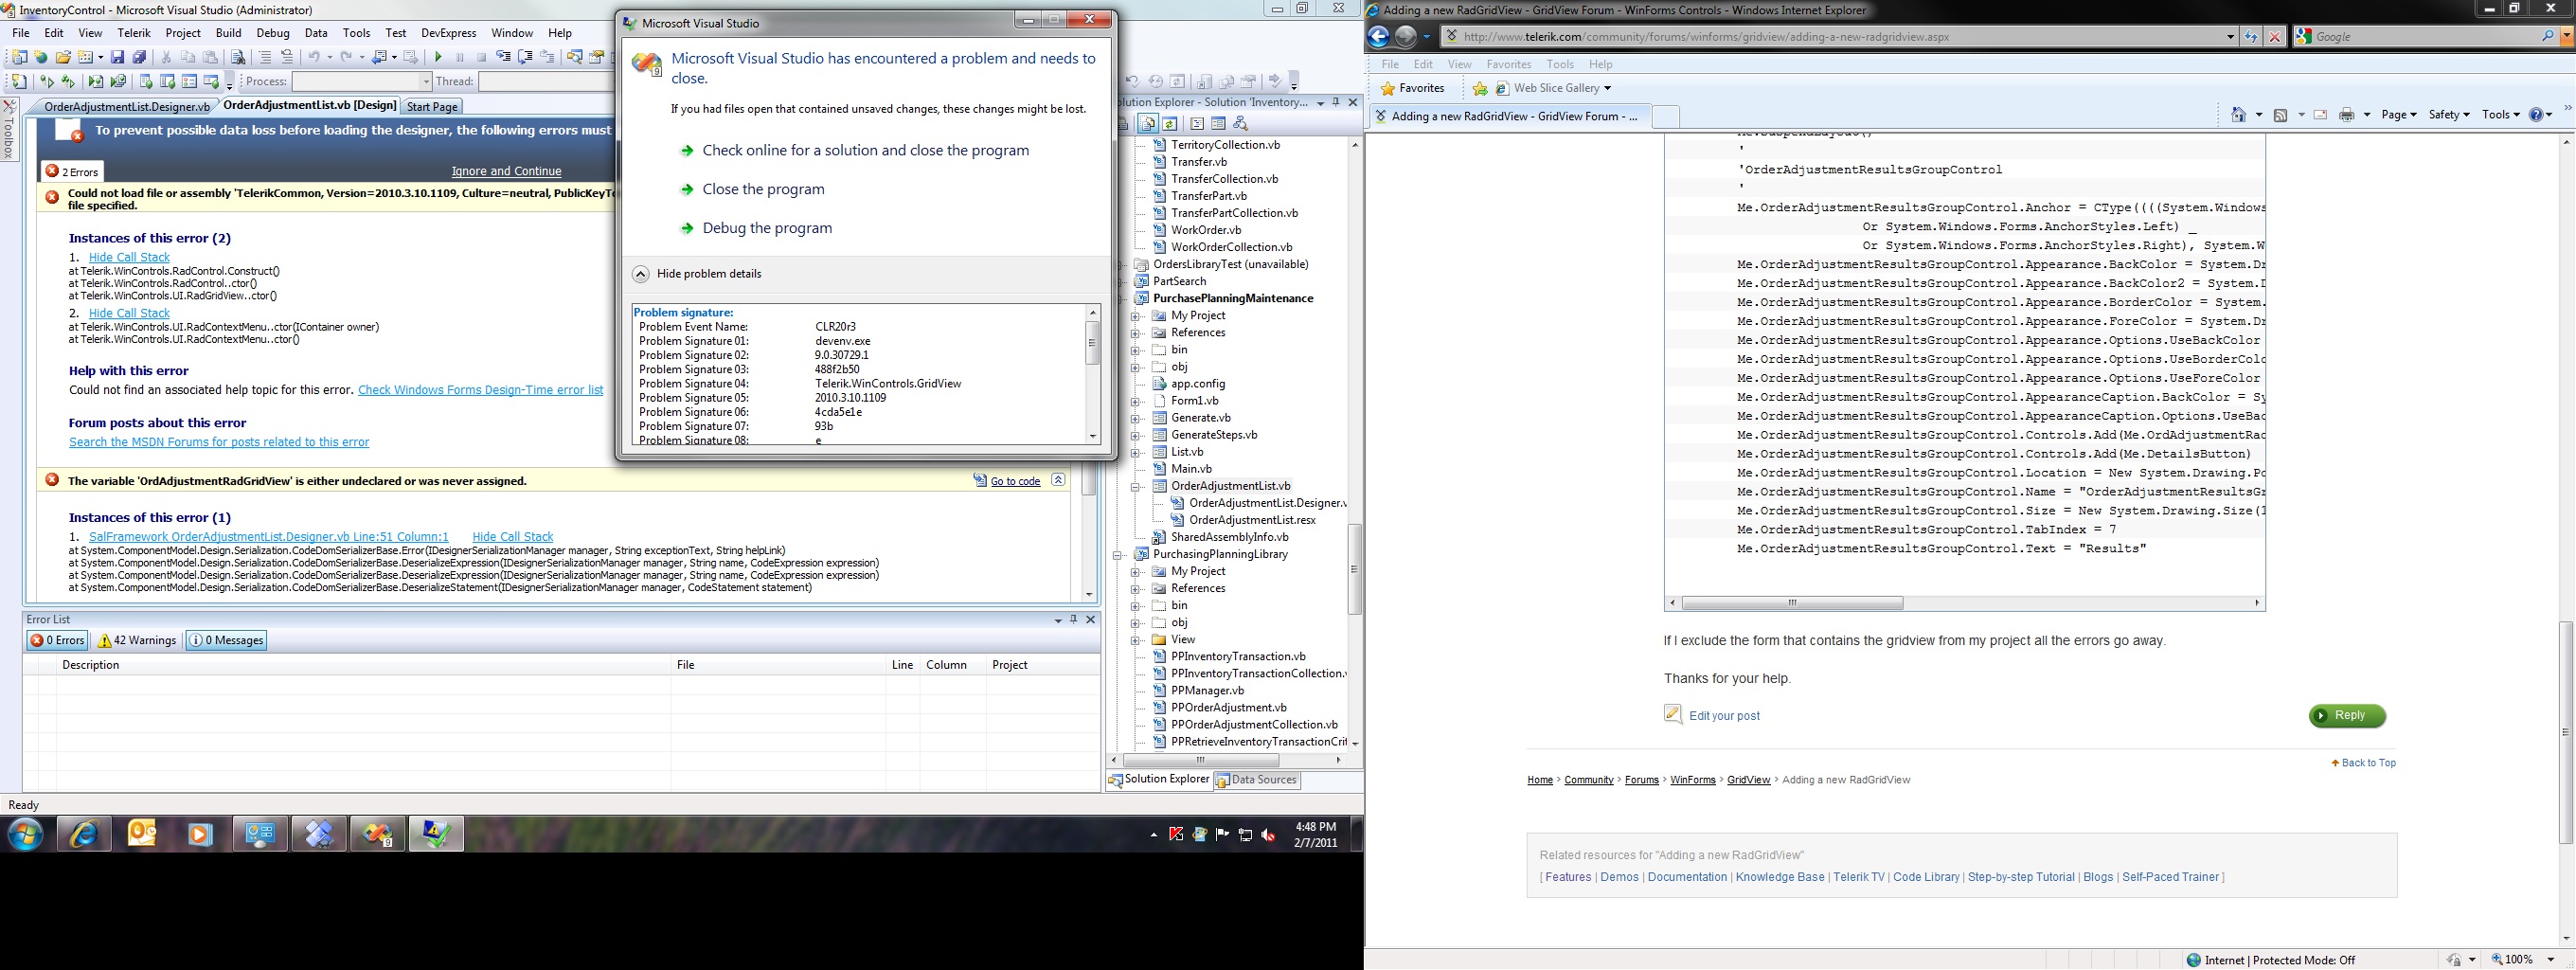Click the Home icon in the IE command bar
Screen dimensions: 2576x970
click(2239, 115)
